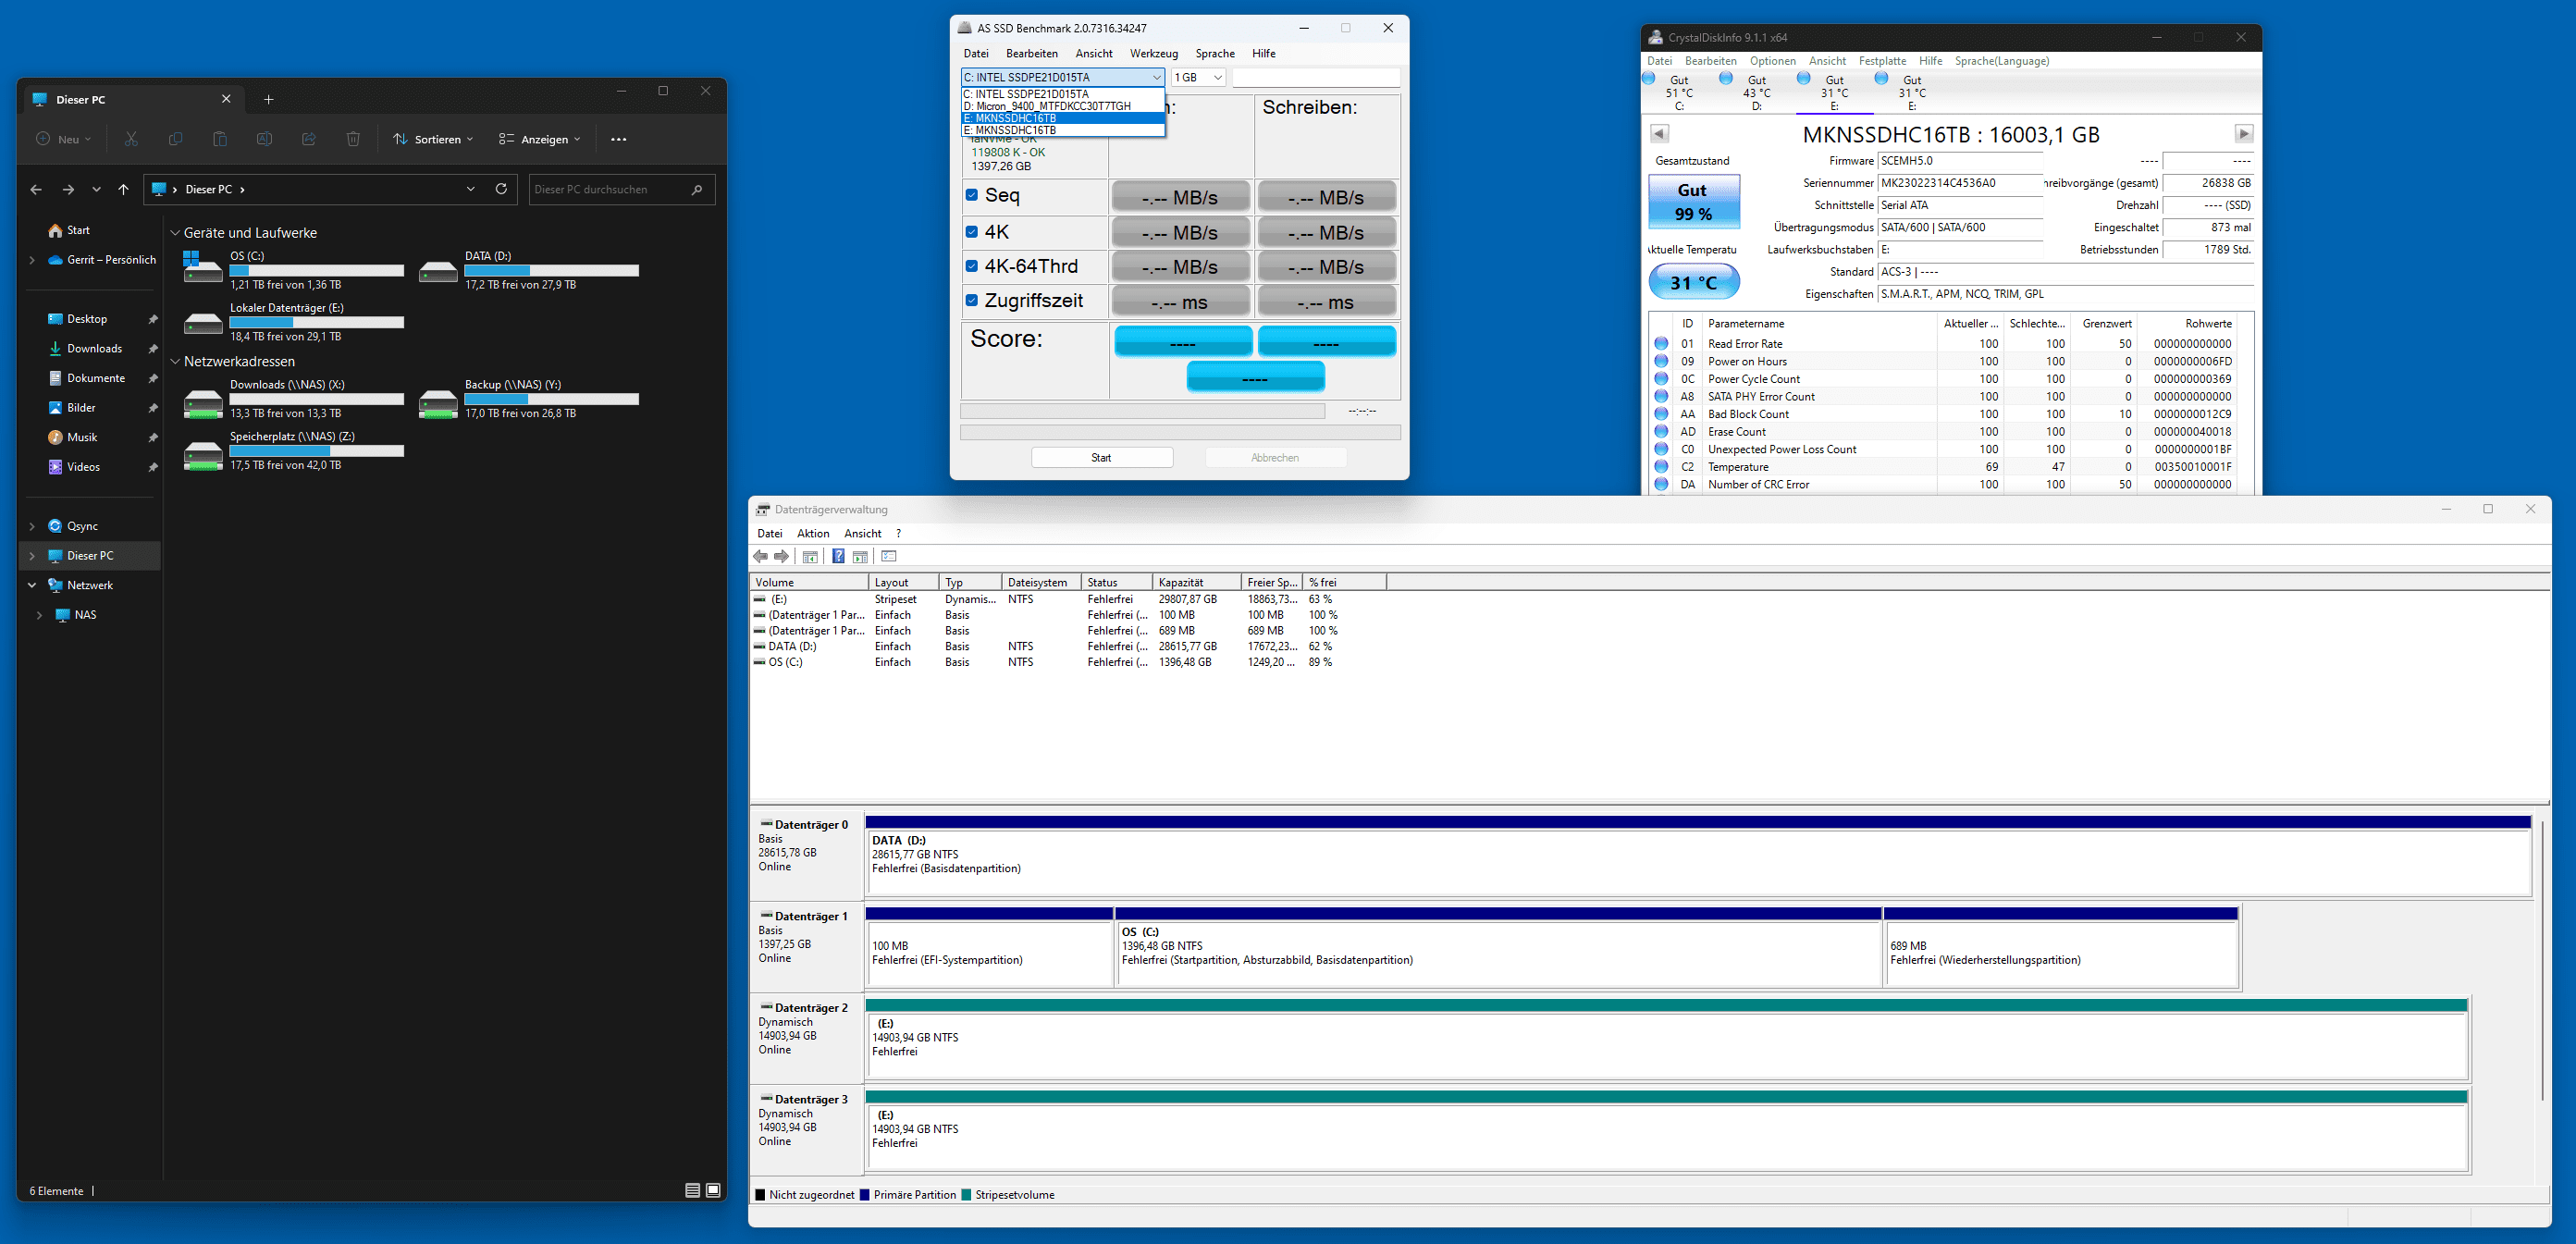Click the Paste clipboard icon in Explorer toolbar

click(220, 139)
